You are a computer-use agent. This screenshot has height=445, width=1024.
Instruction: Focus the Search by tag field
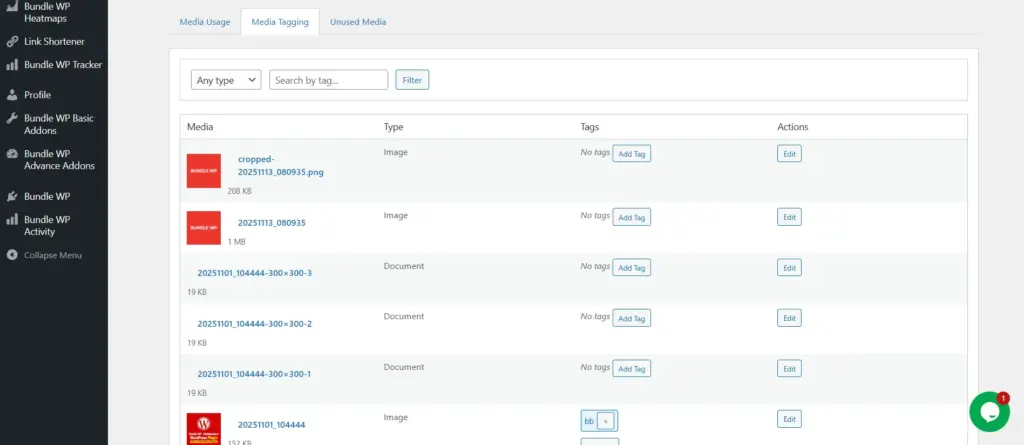328,80
